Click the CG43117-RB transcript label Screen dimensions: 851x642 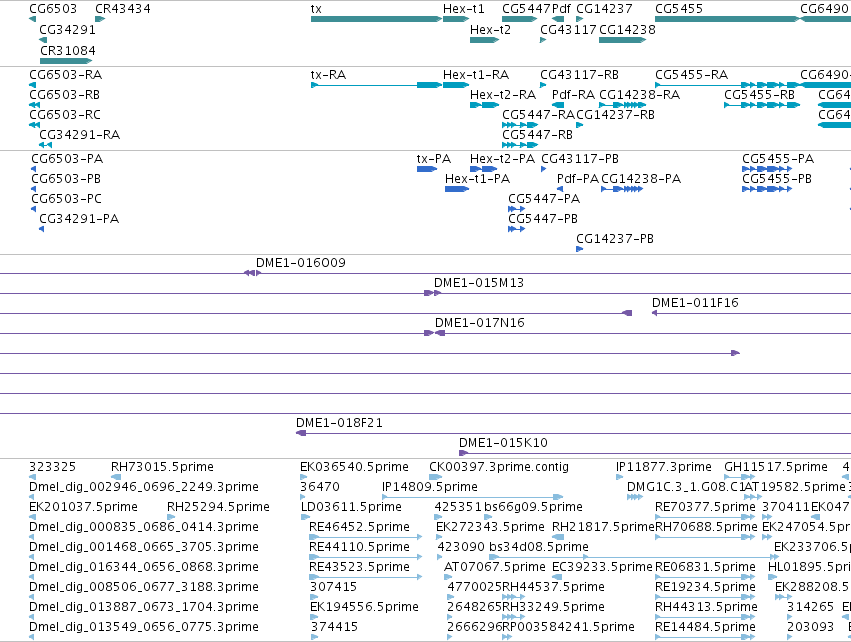580,75
